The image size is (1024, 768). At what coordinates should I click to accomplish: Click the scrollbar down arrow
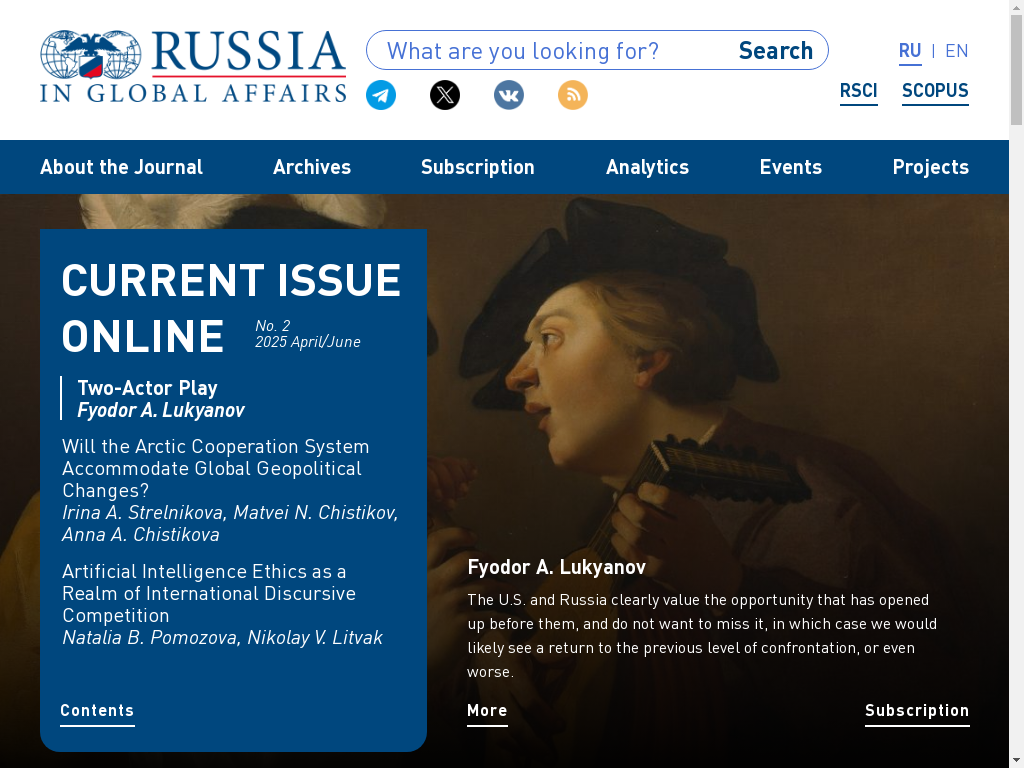tap(1016, 761)
